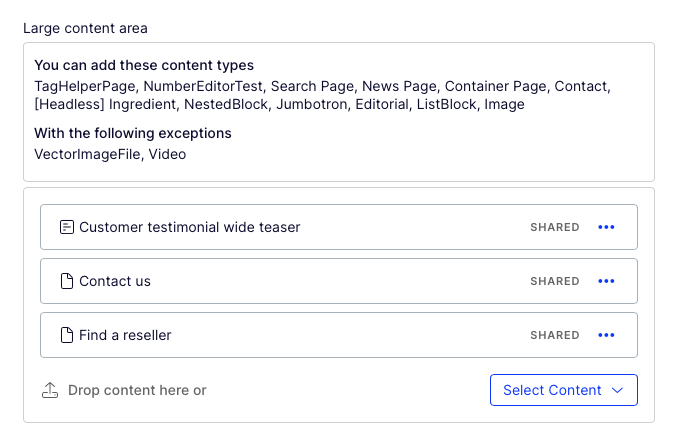Viewport: 677px width, 439px height.
Task: Click the SHARED badge on Customer testimonial teaser
Action: click(x=555, y=227)
